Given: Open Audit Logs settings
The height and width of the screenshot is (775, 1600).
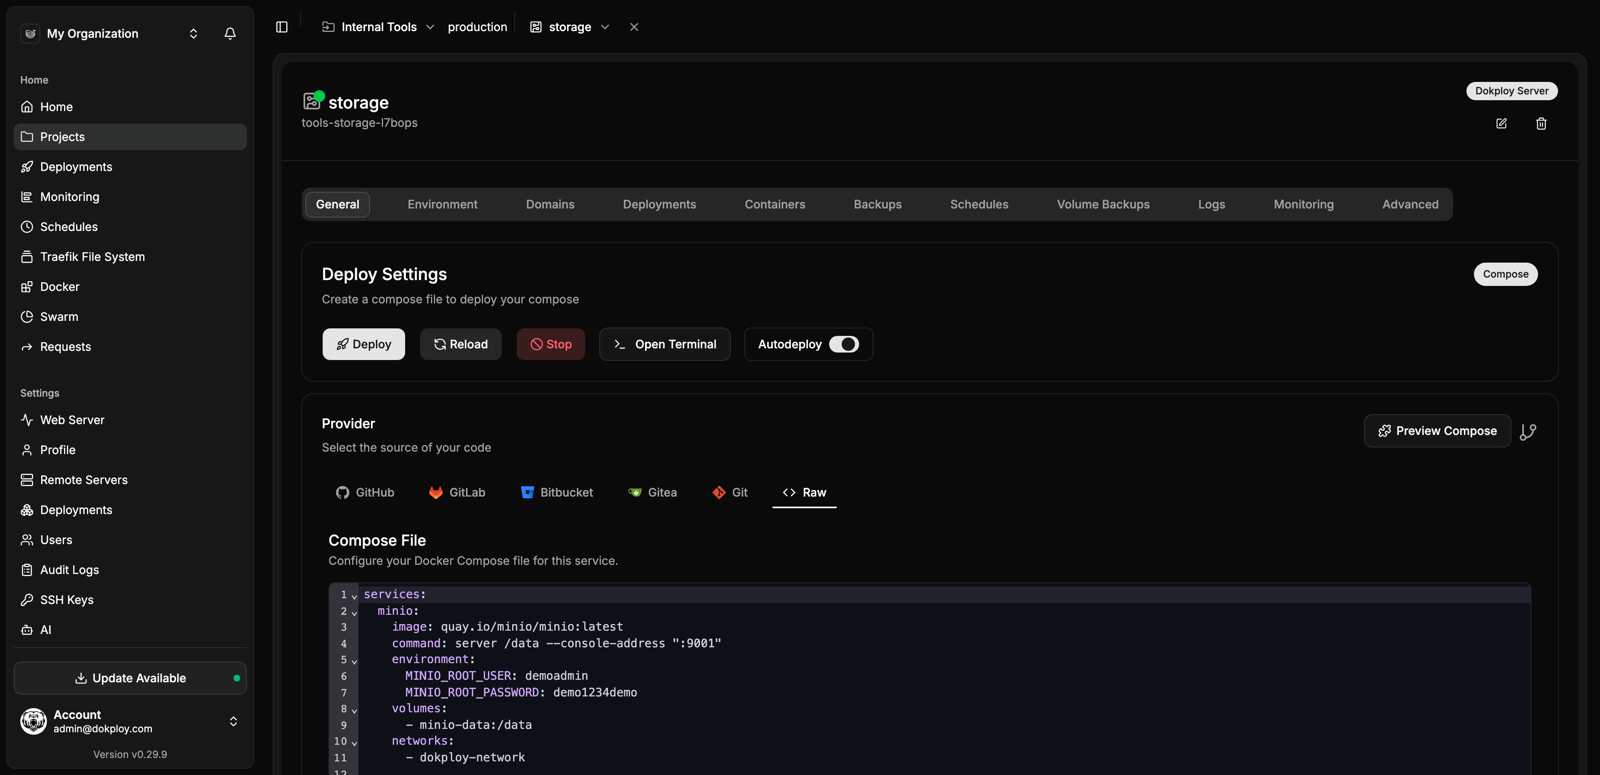Looking at the screenshot, I should click(130, 570).
